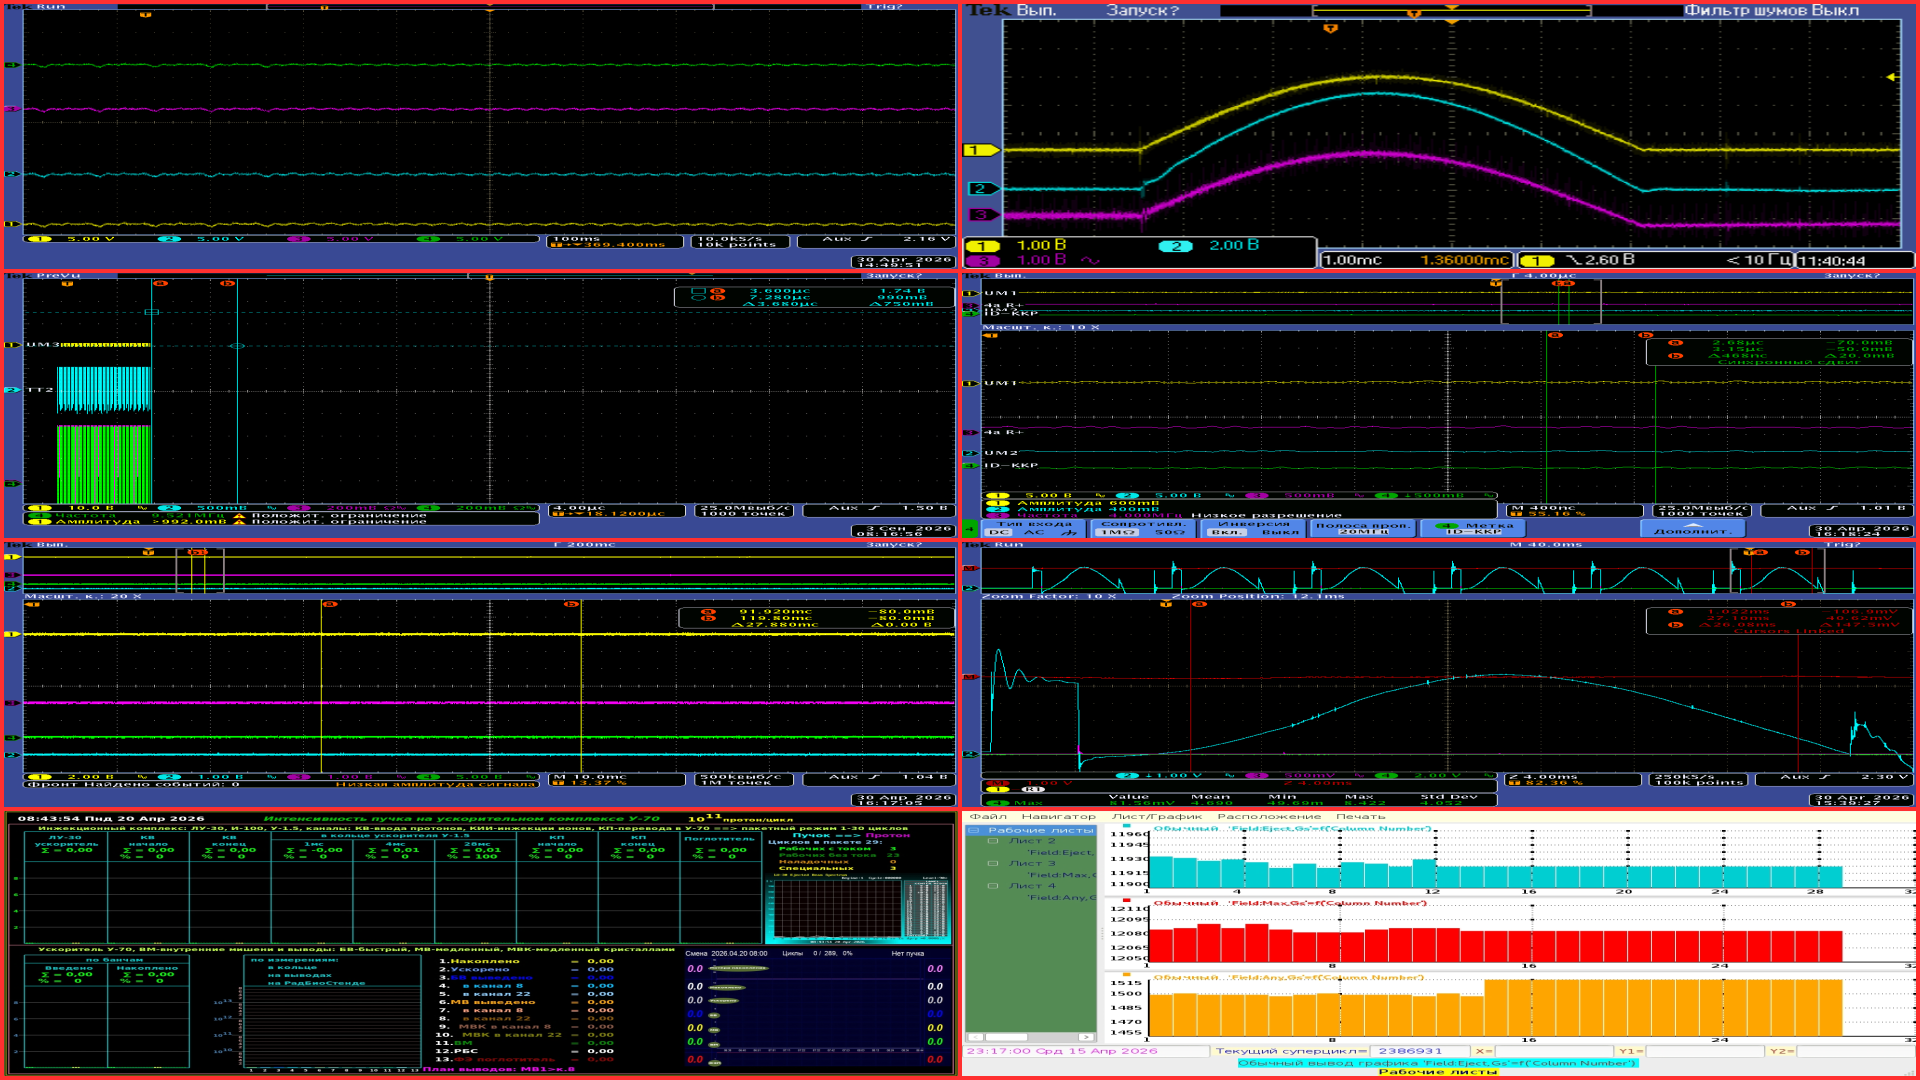The height and width of the screenshot is (1080, 1920).
Task: Click trigger source badge next to 2.60 В
Action: coord(1537,260)
